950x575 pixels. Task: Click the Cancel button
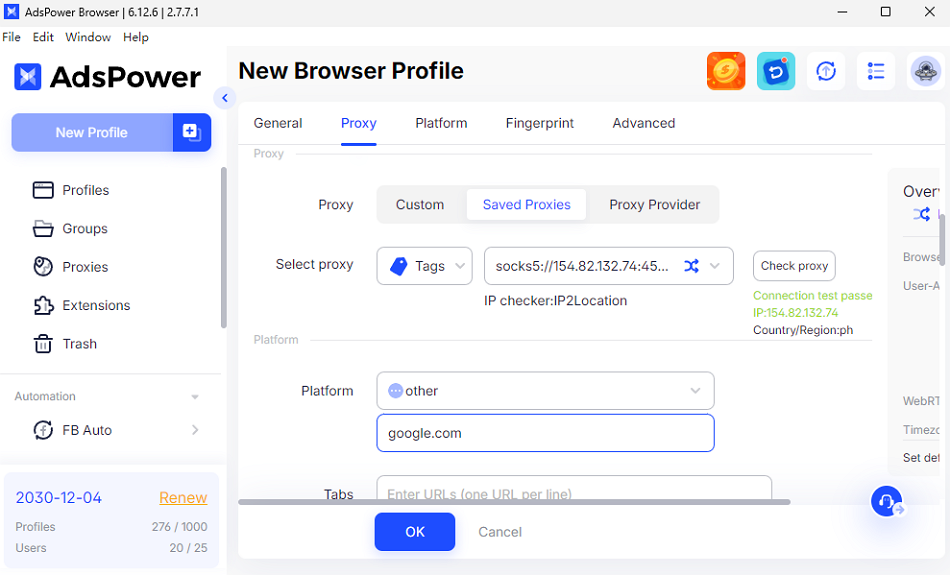tap(500, 532)
